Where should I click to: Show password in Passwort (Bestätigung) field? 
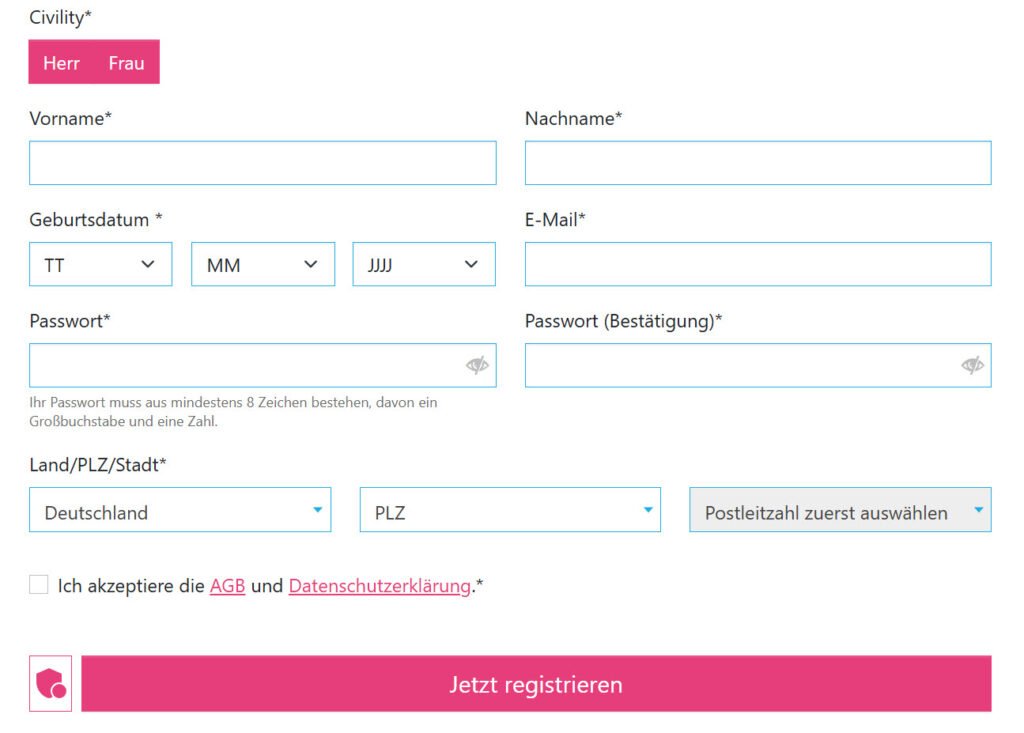pyautogui.click(x=972, y=365)
